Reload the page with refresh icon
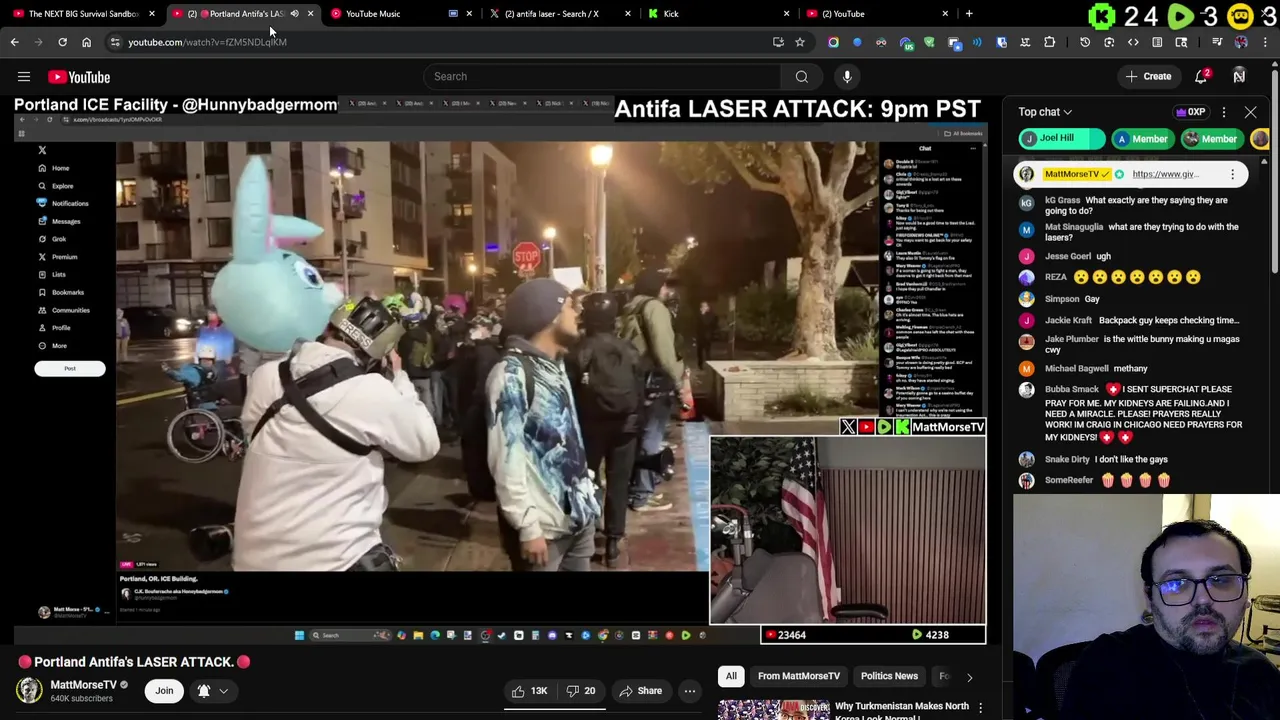This screenshot has height=720, width=1280. [x=62, y=42]
